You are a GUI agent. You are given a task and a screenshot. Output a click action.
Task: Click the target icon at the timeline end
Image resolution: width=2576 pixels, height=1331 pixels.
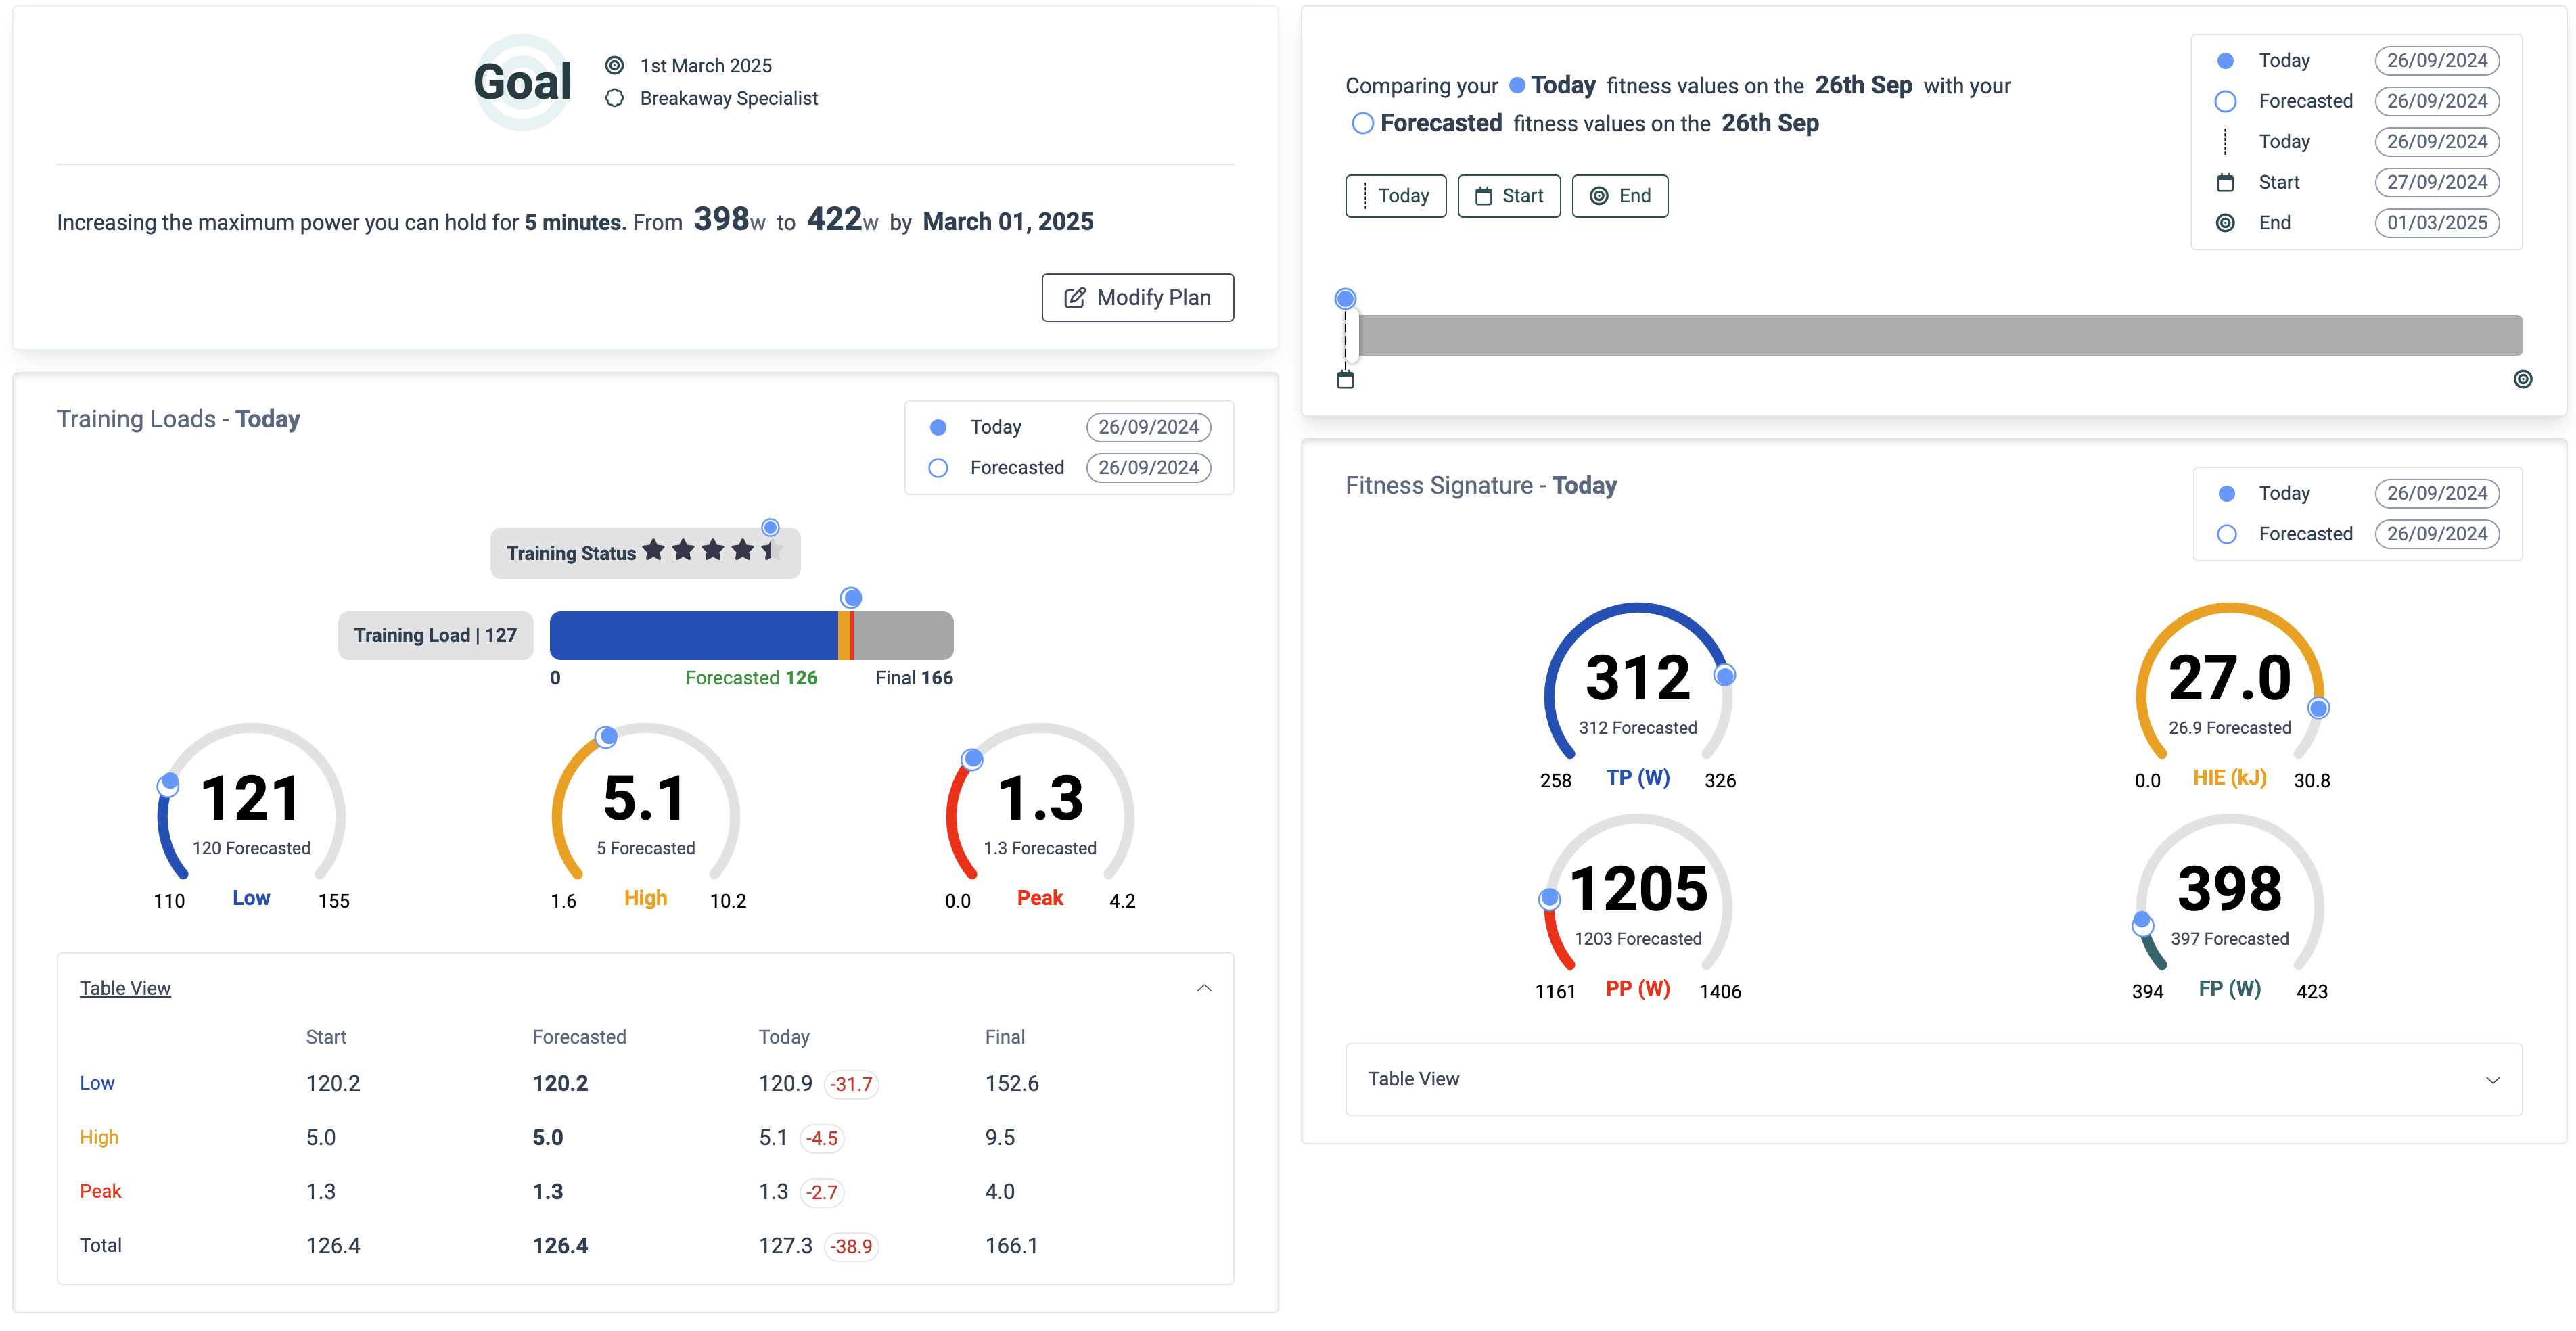(2522, 379)
